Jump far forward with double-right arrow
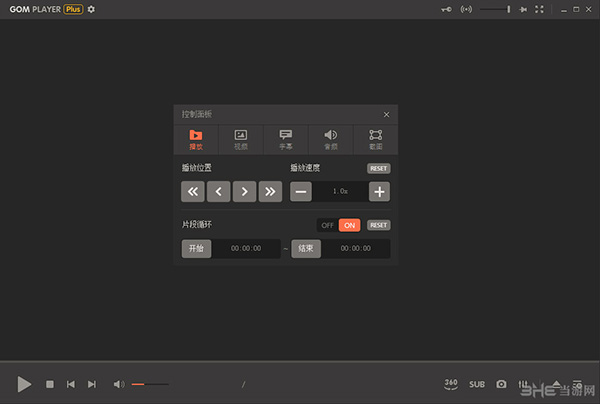This screenshot has height=404, width=600. click(x=270, y=191)
